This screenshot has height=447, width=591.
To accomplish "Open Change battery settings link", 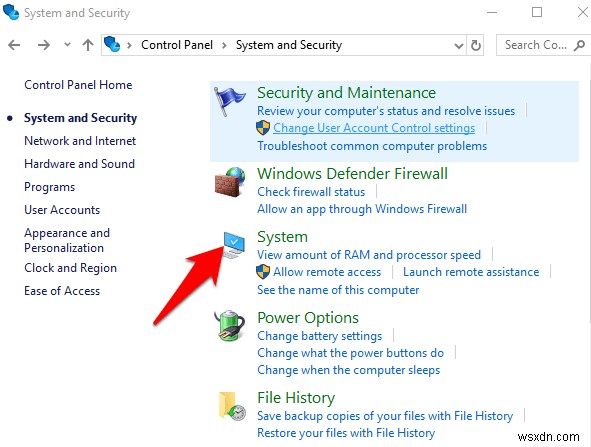I will pyautogui.click(x=319, y=336).
